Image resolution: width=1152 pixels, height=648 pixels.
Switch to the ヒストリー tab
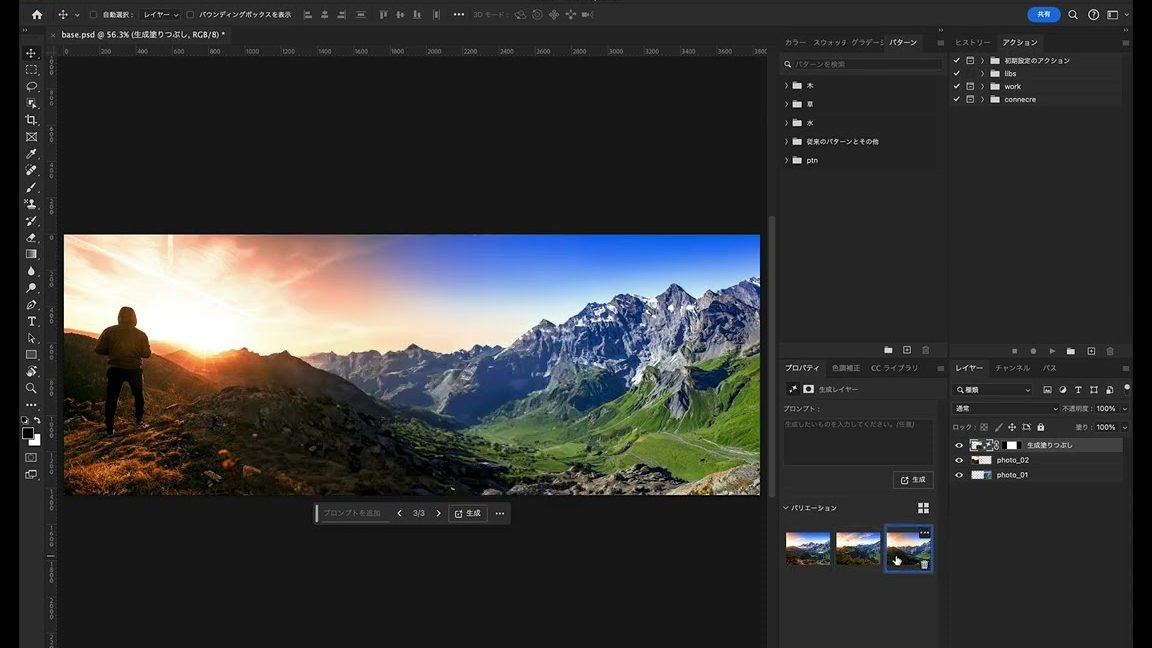[973, 43]
